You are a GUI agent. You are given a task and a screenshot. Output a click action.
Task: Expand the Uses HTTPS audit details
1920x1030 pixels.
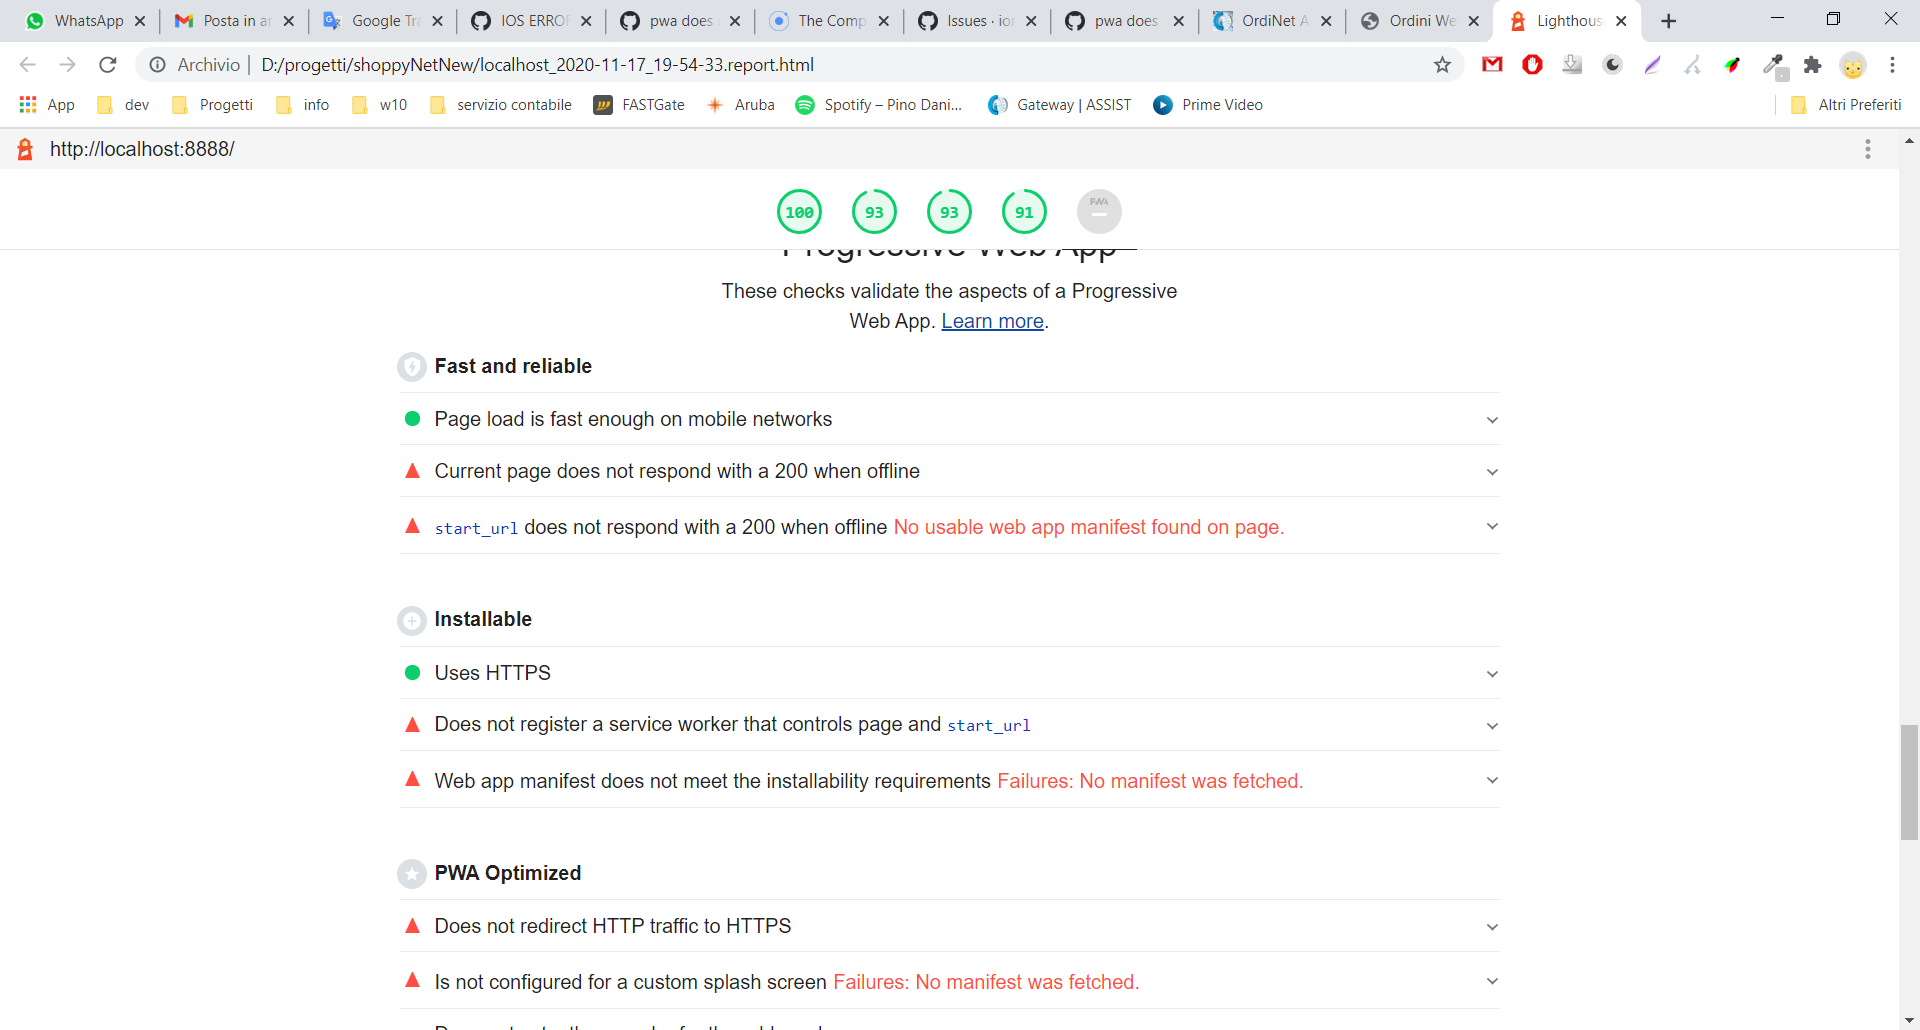[x=1491, y=673]
